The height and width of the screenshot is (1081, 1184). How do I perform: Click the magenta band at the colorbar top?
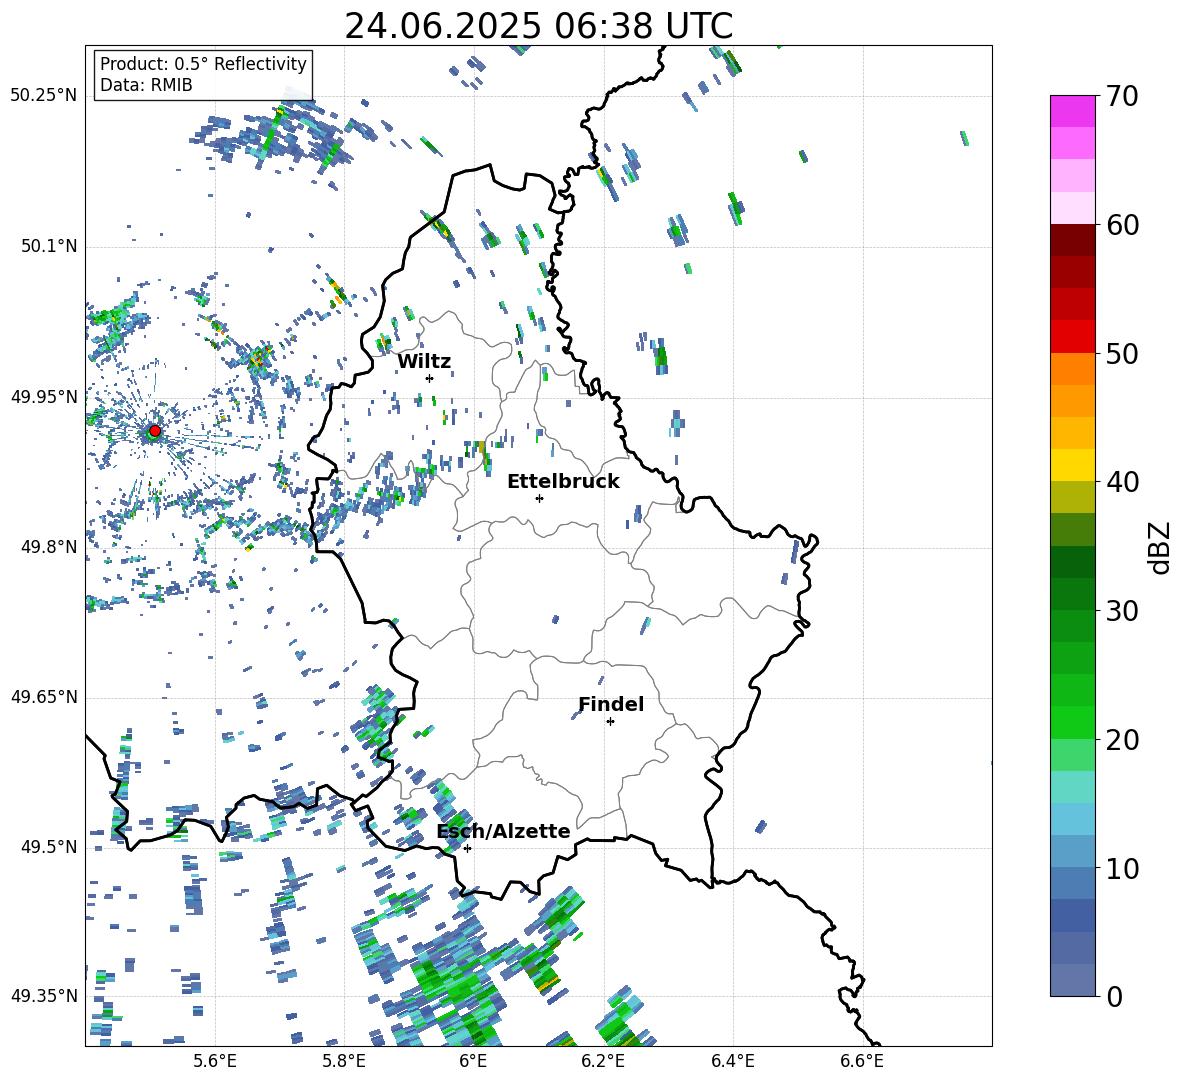1072,111
